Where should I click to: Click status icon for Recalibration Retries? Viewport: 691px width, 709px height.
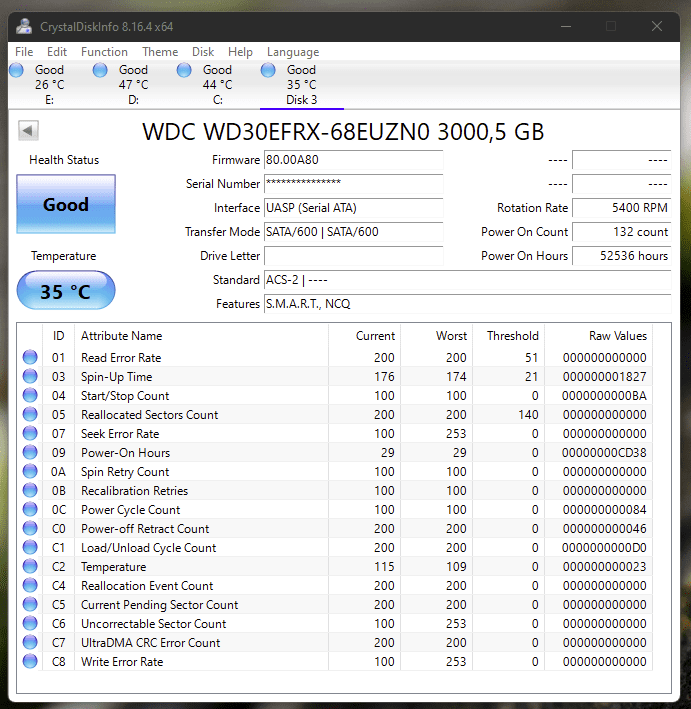coord(30,490)
